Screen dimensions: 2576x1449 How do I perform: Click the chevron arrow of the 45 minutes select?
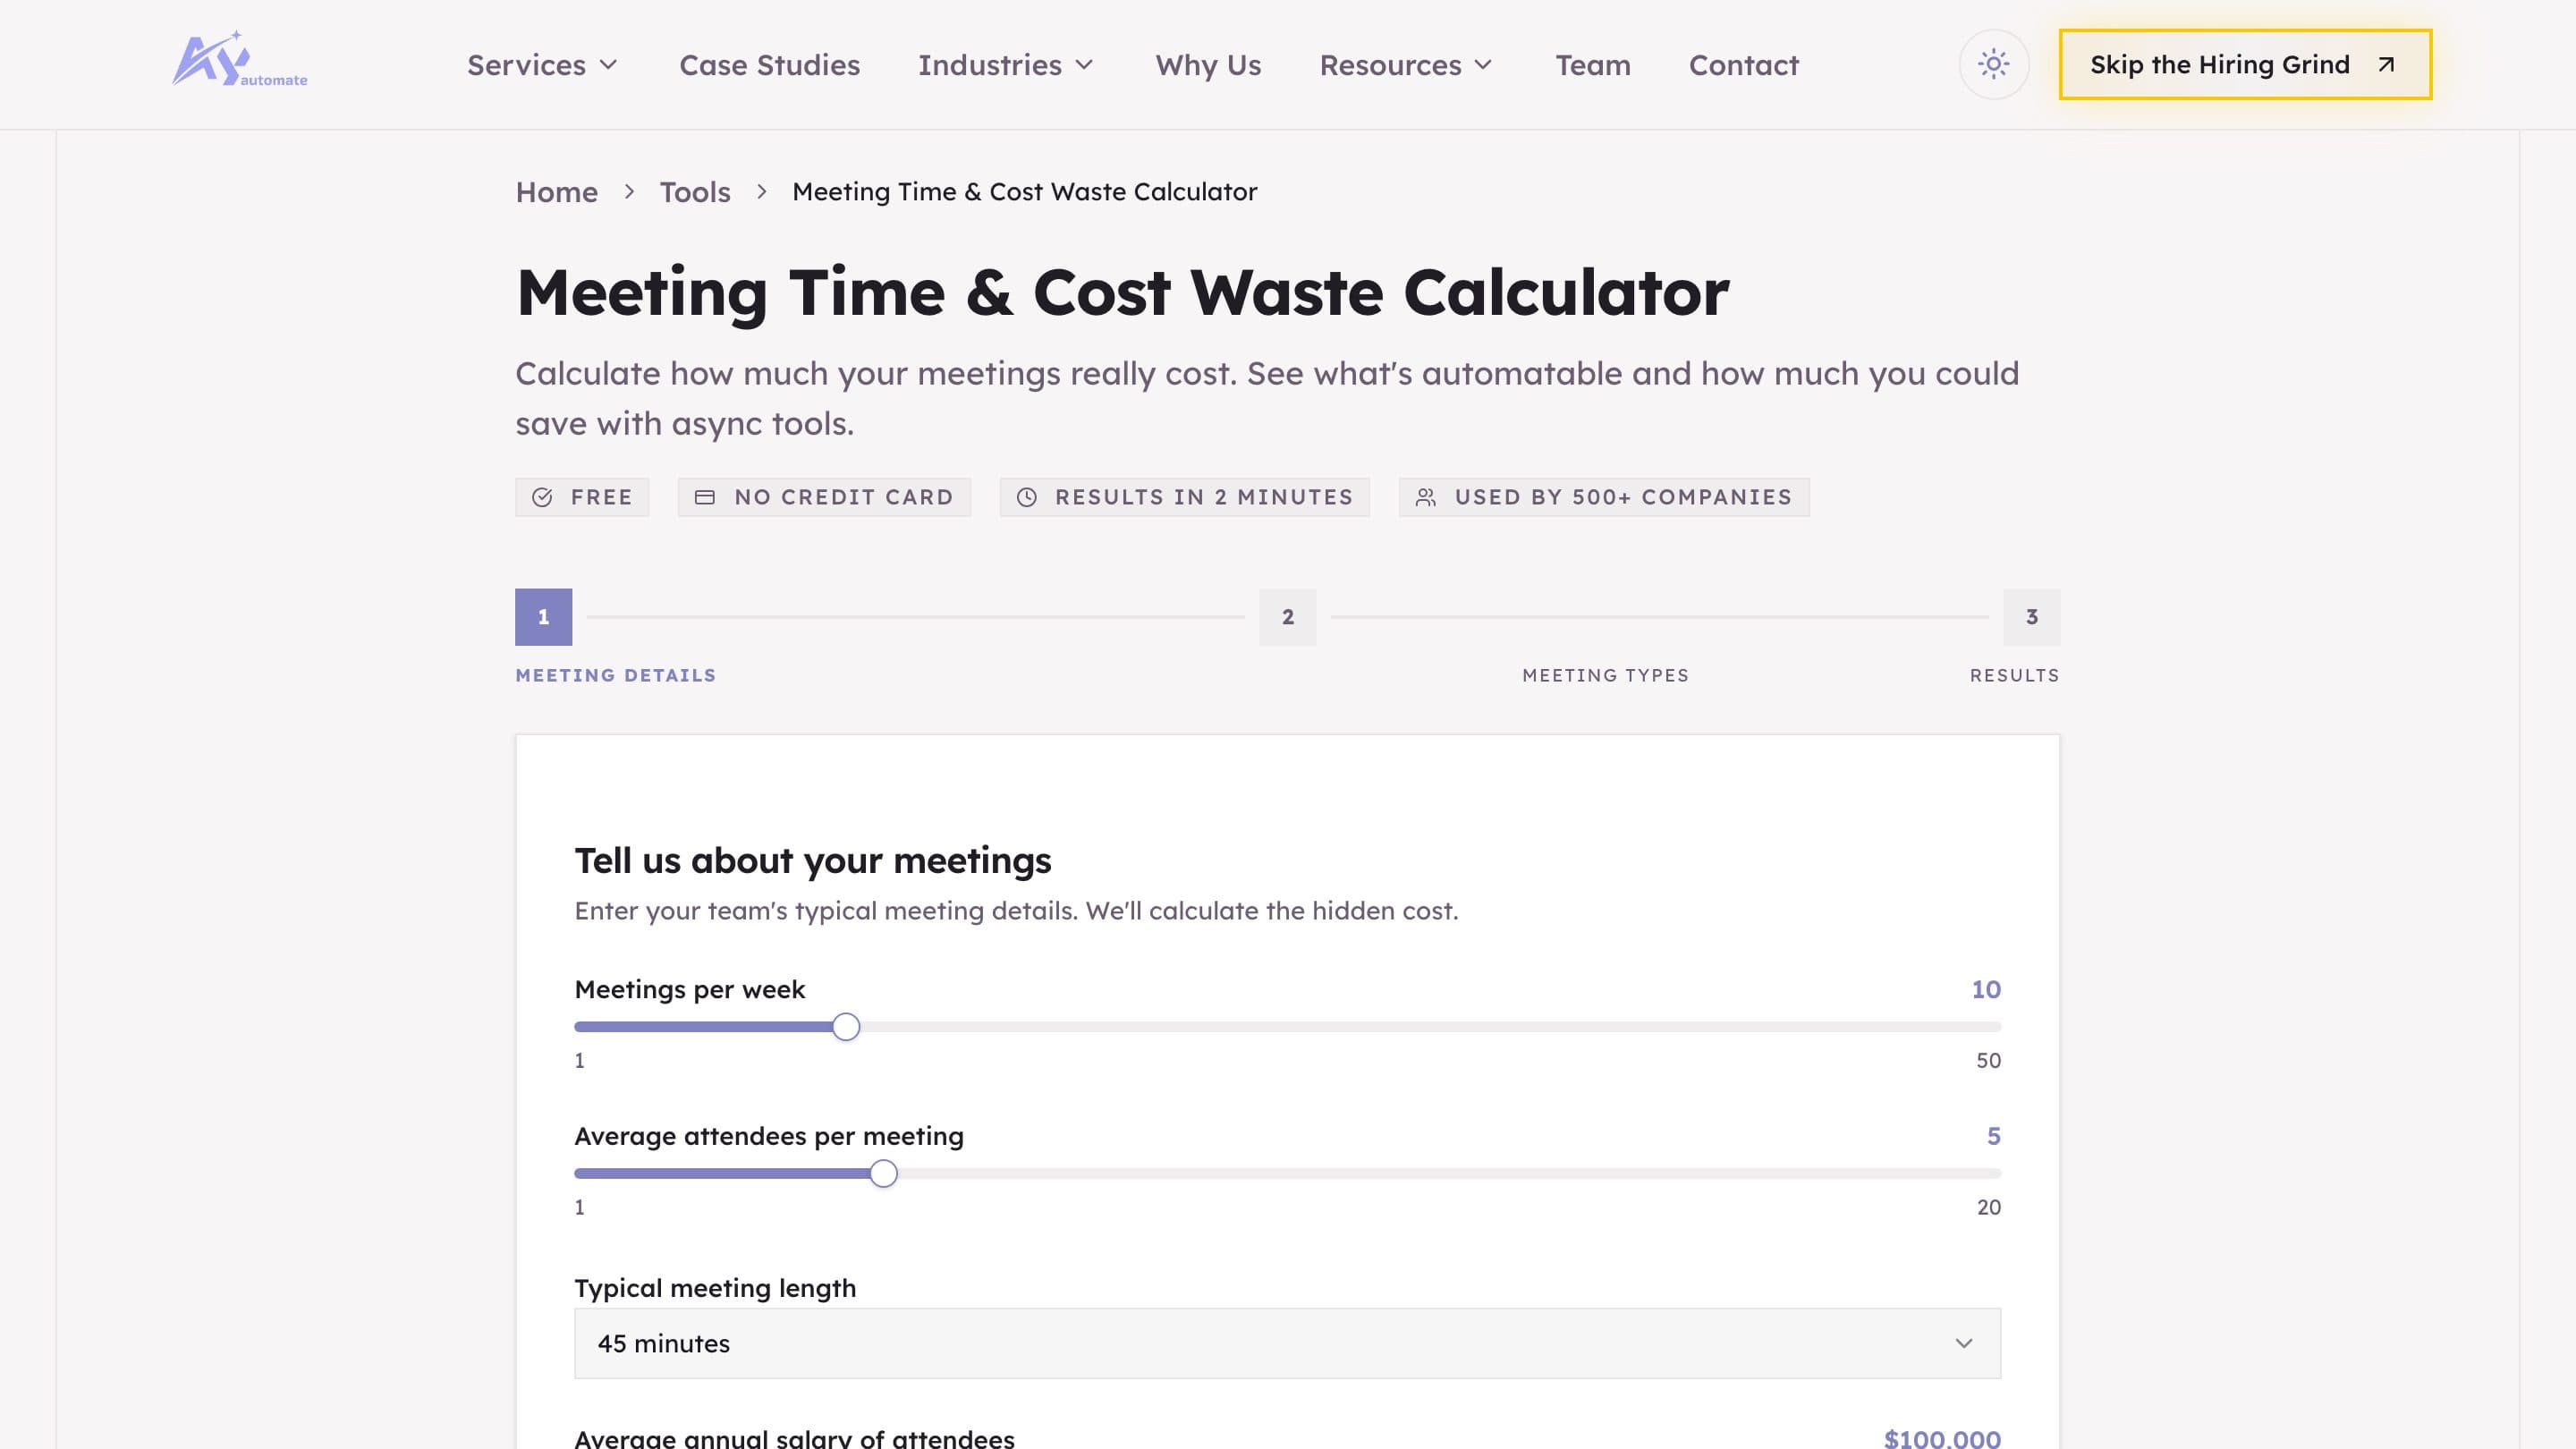[x=1964, y=1343]
